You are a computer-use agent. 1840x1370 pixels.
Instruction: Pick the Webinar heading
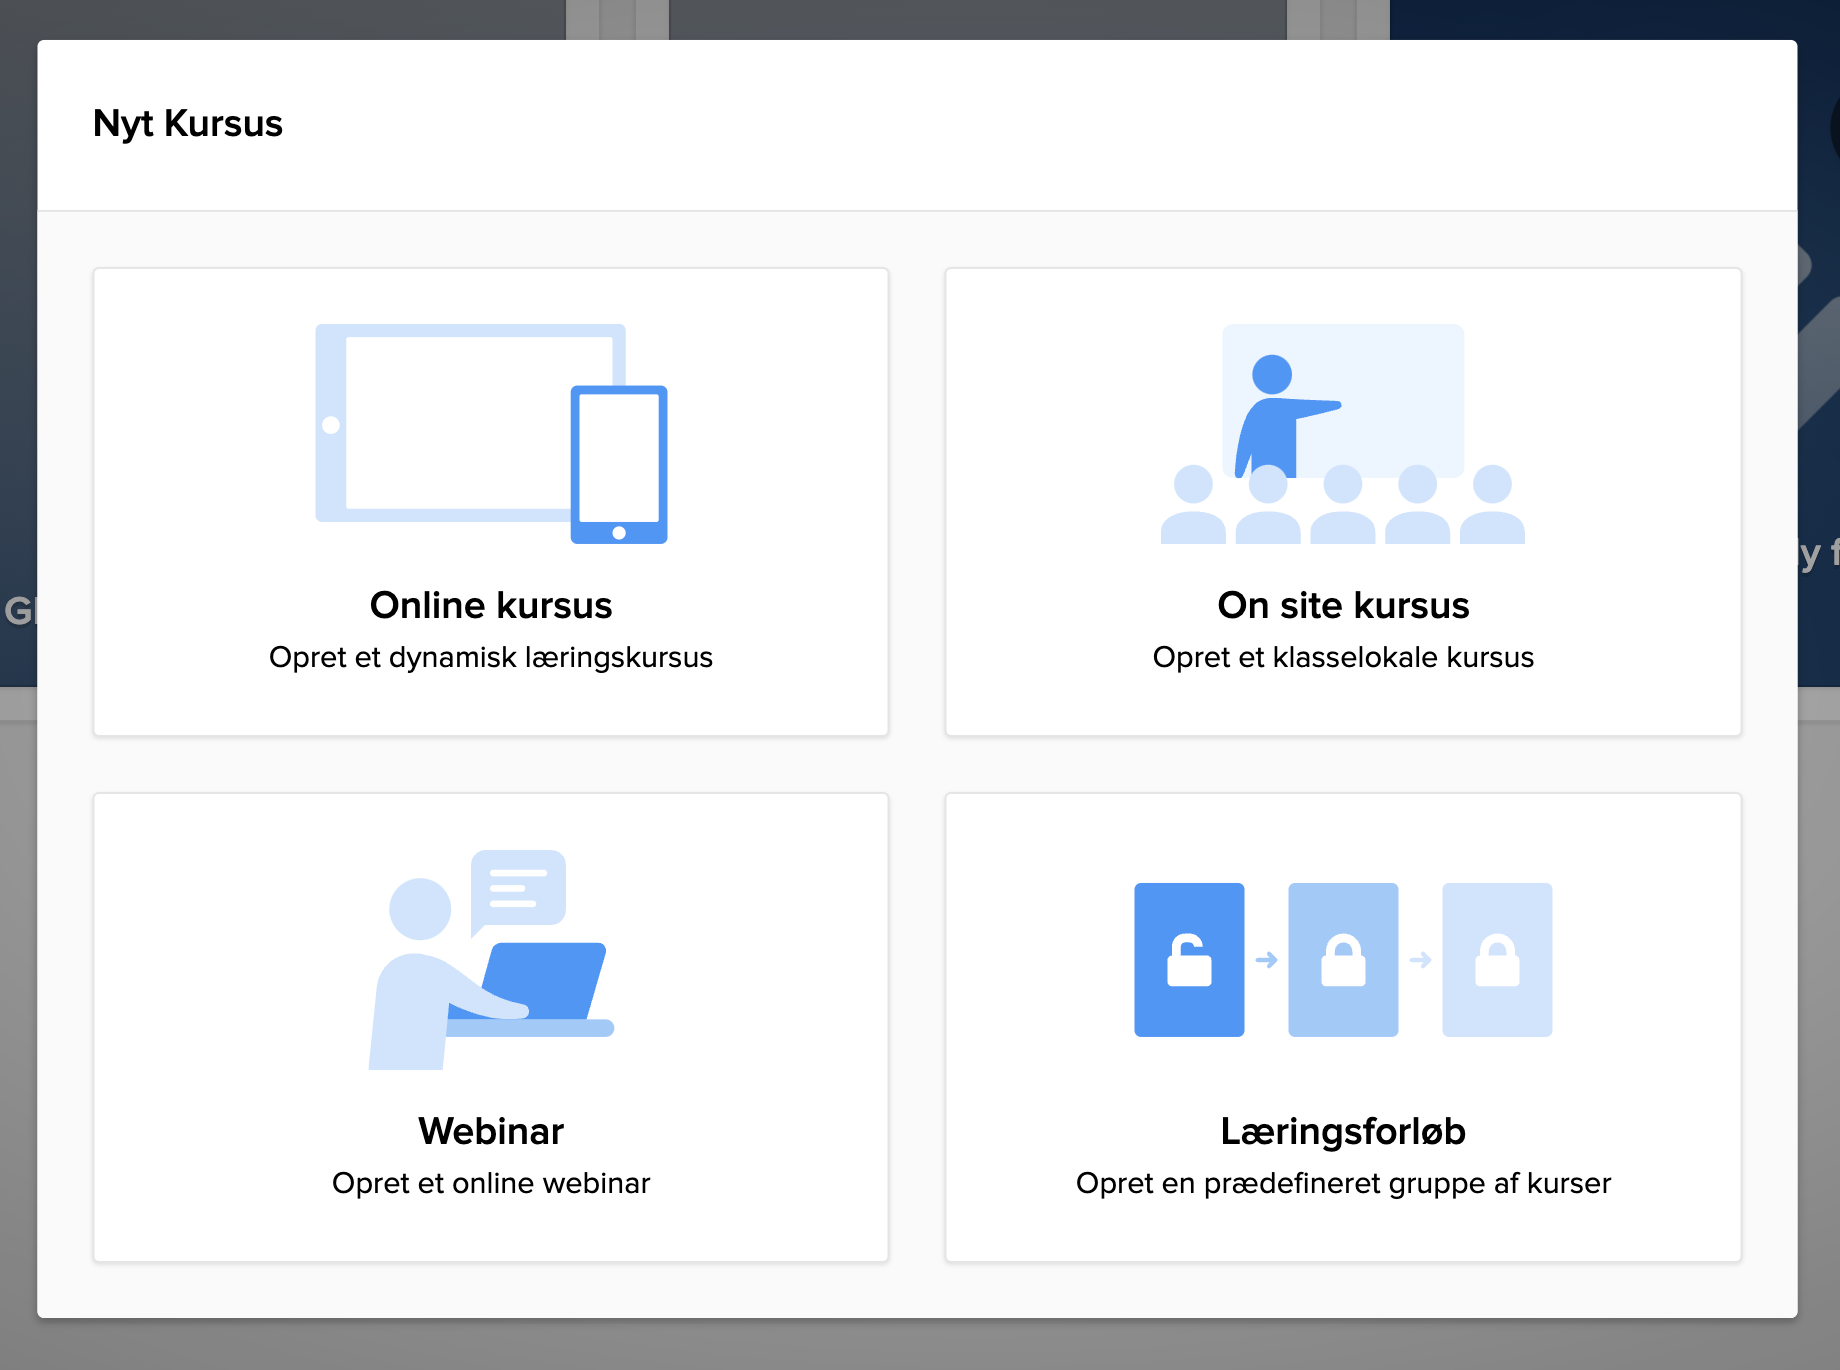491,1131
